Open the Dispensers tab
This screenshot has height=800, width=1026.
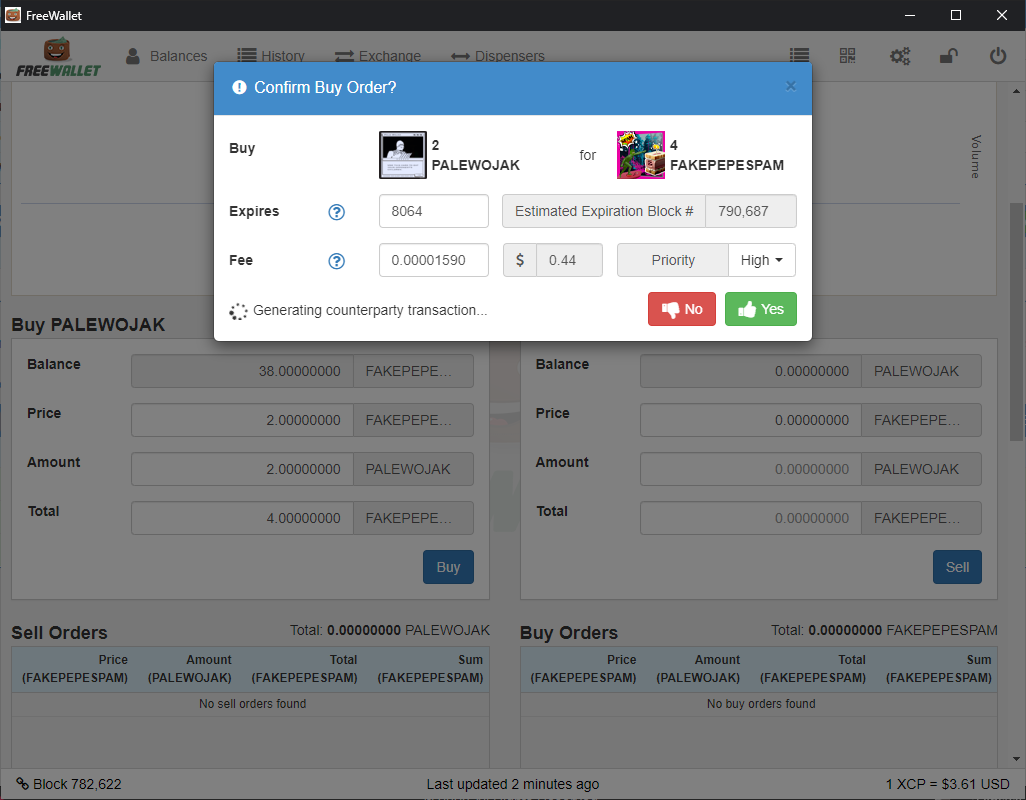coord(498,56)
